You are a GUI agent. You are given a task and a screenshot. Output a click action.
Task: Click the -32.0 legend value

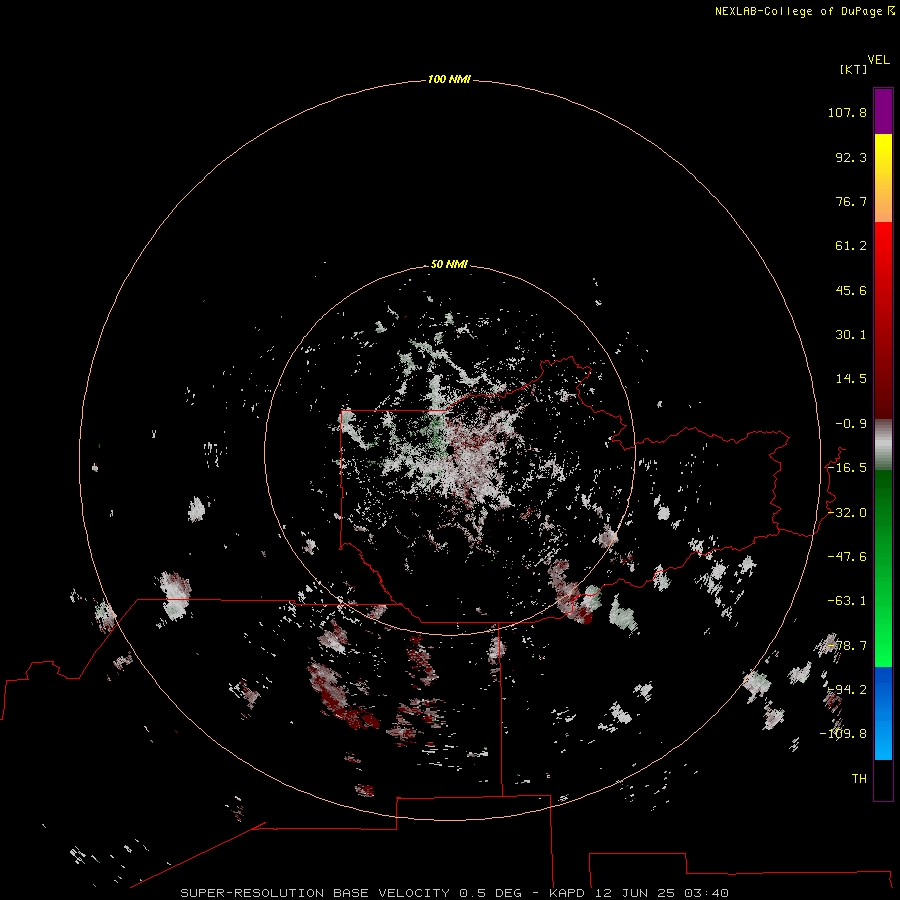click(x=847, y=513)
